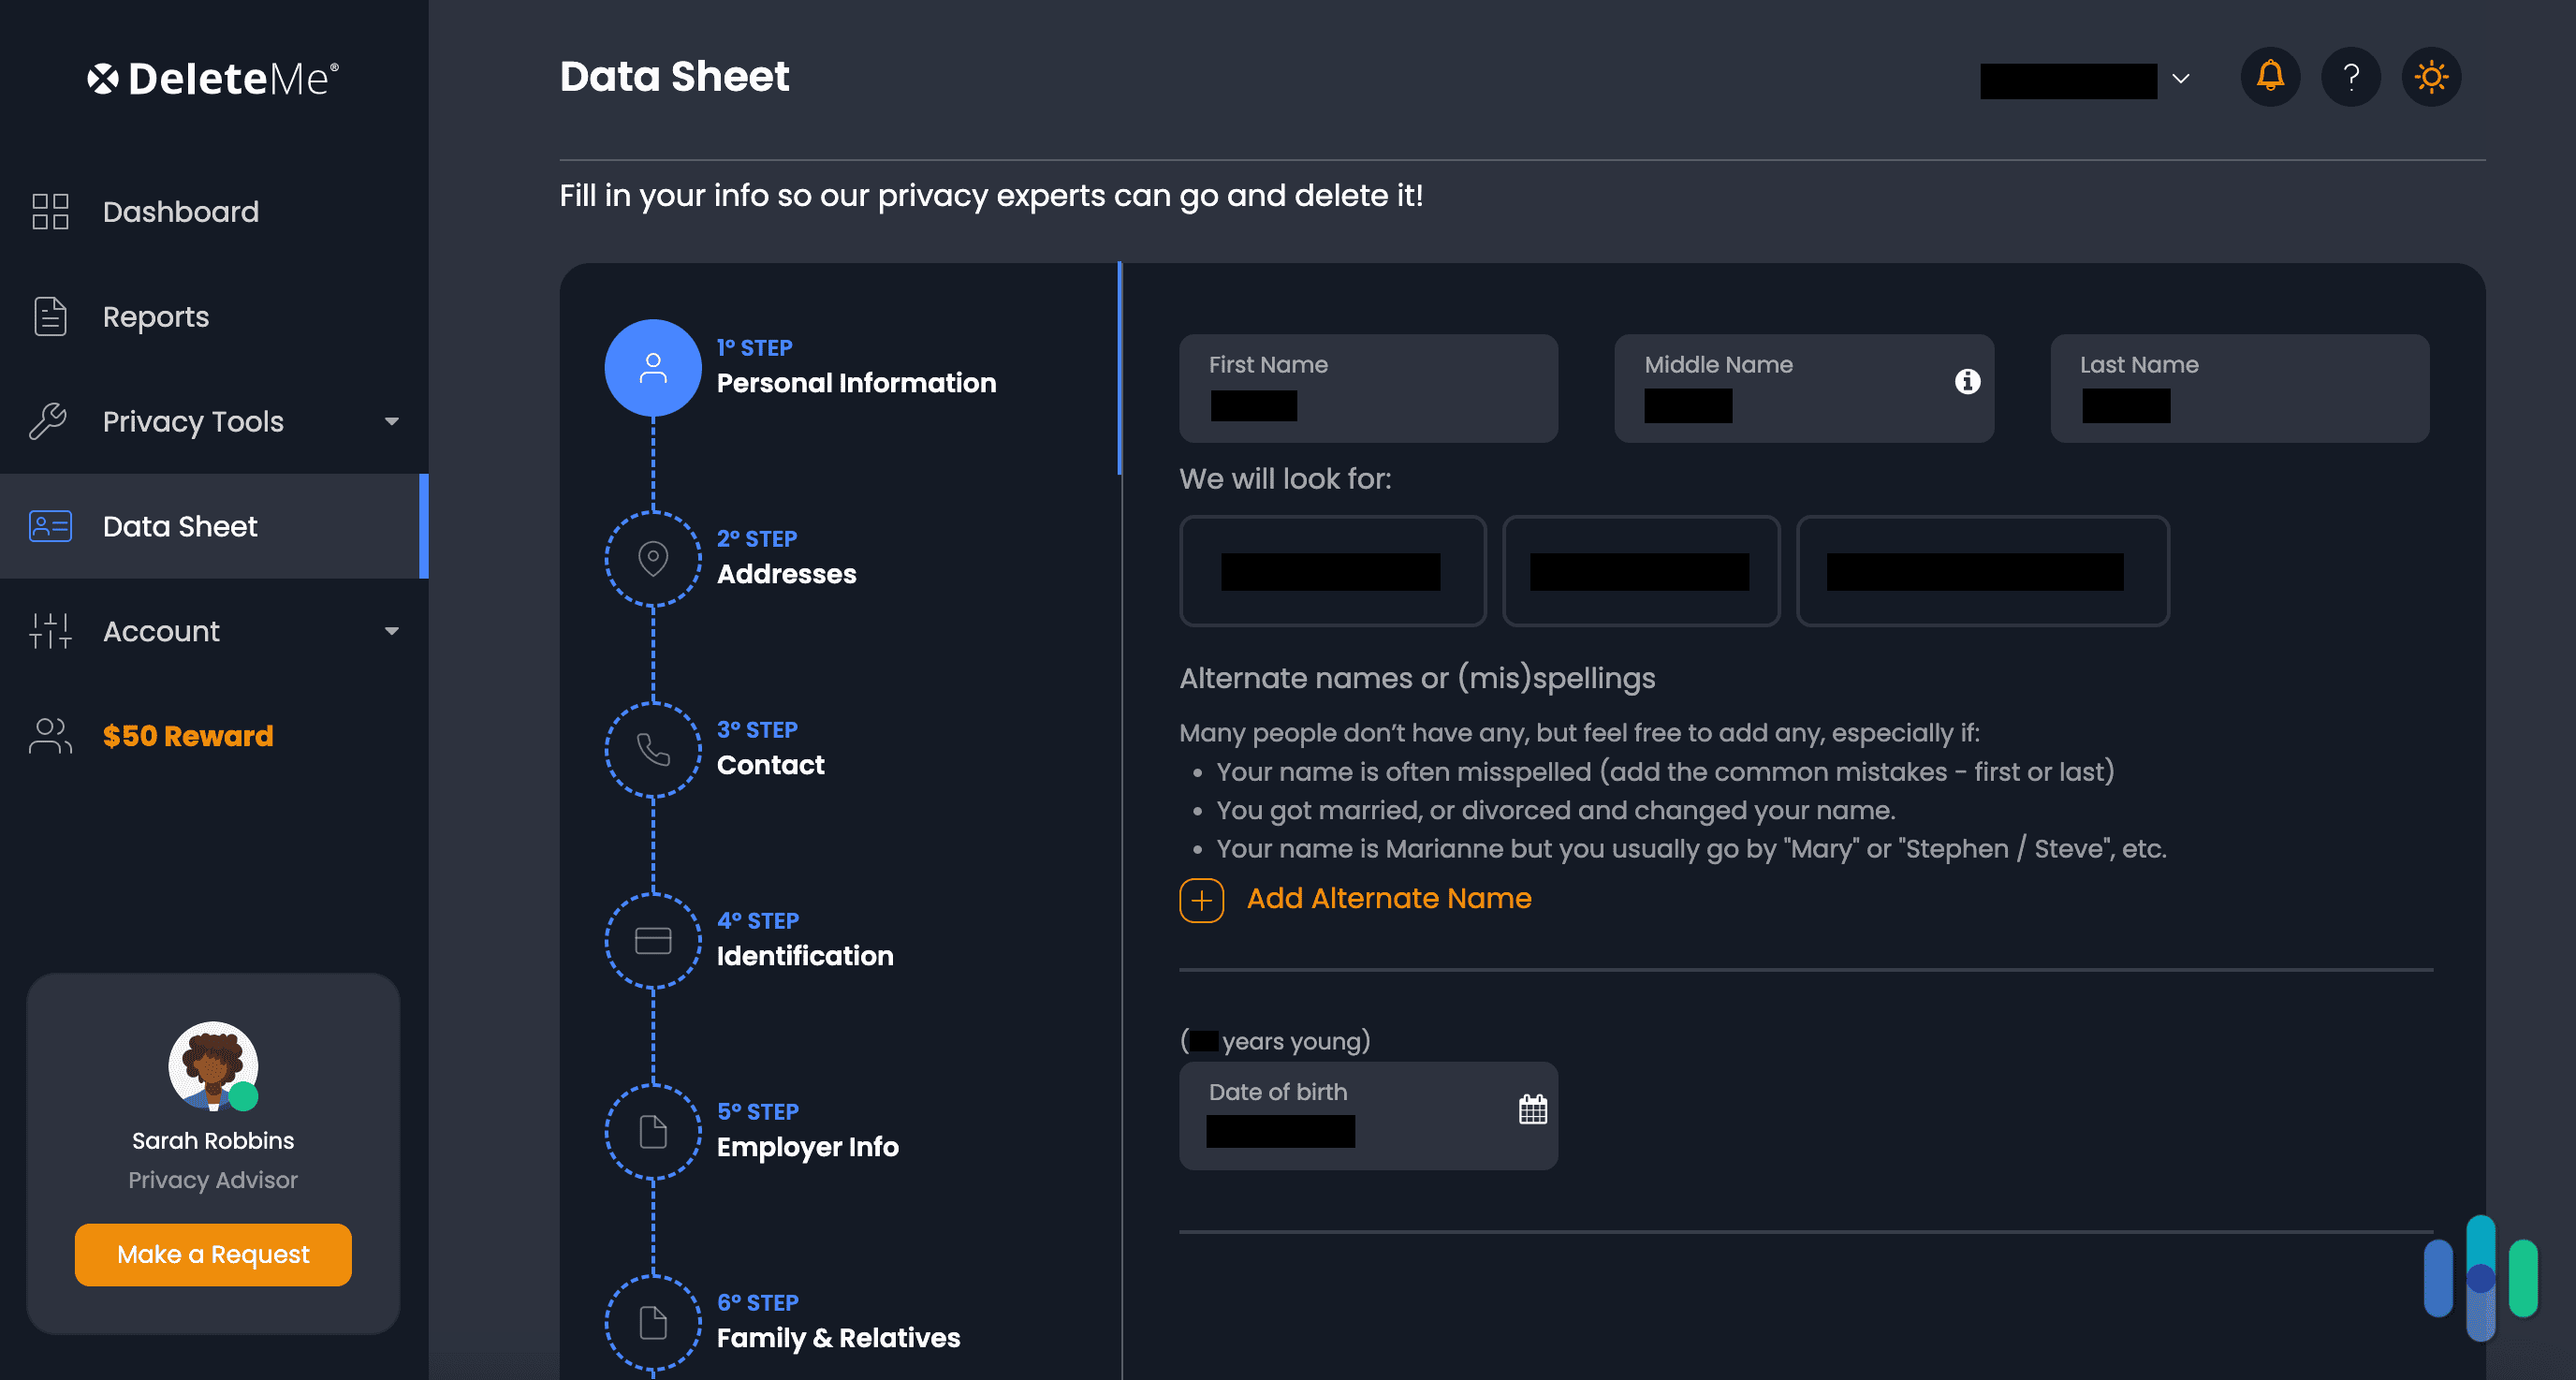Toggle the theme sun icon
The image size is (2576, 1380).
(x=2431, y=76)
